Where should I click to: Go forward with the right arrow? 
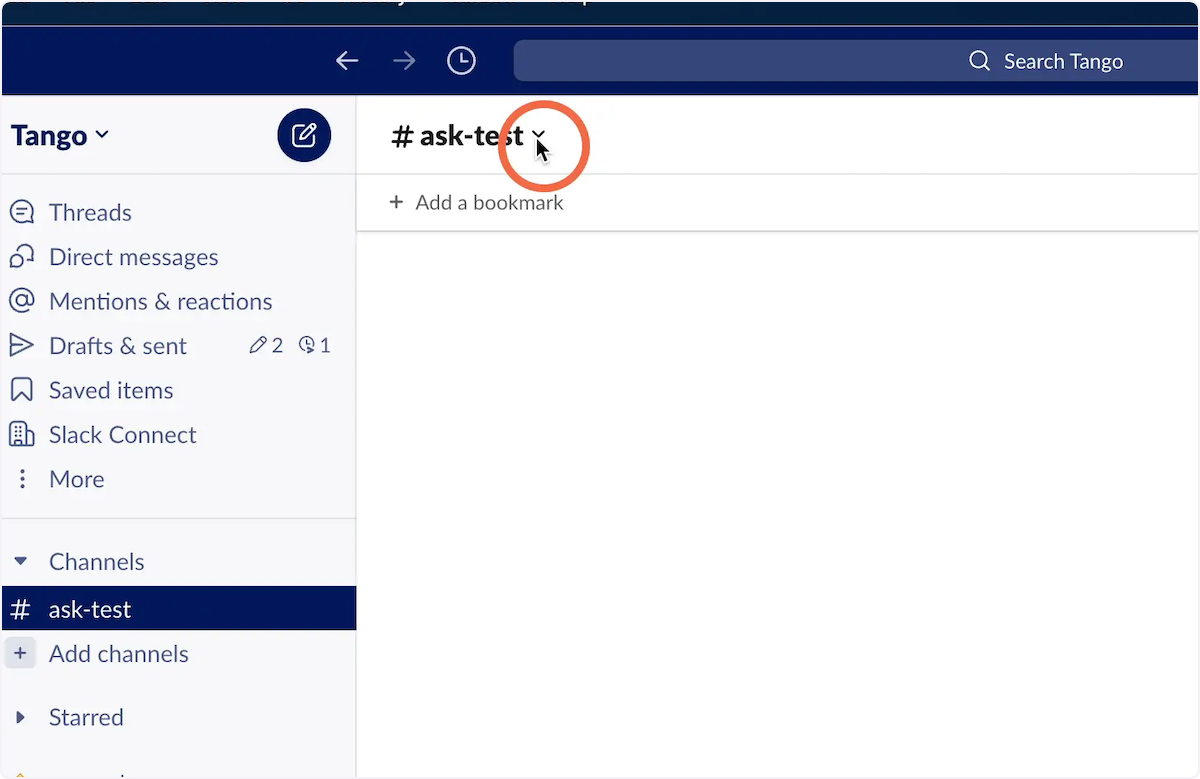pyautogui.click(x=404, y=61)
